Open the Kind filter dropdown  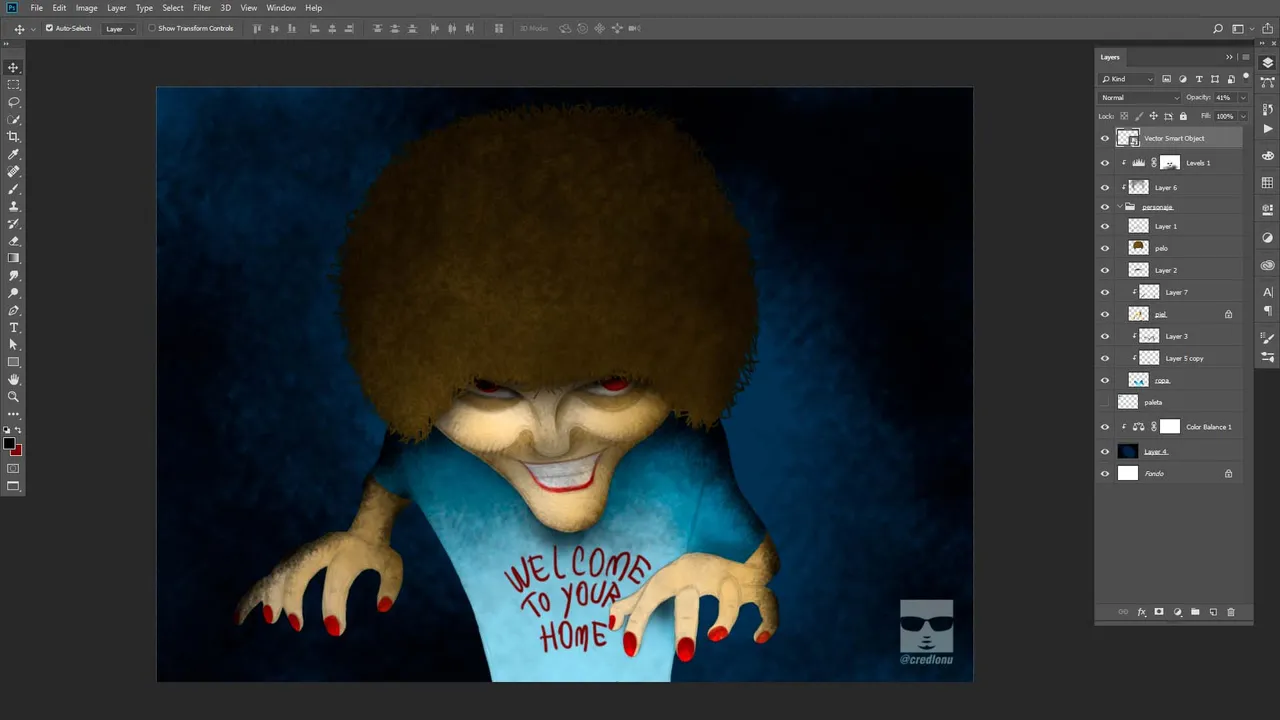click(1127, 79)
